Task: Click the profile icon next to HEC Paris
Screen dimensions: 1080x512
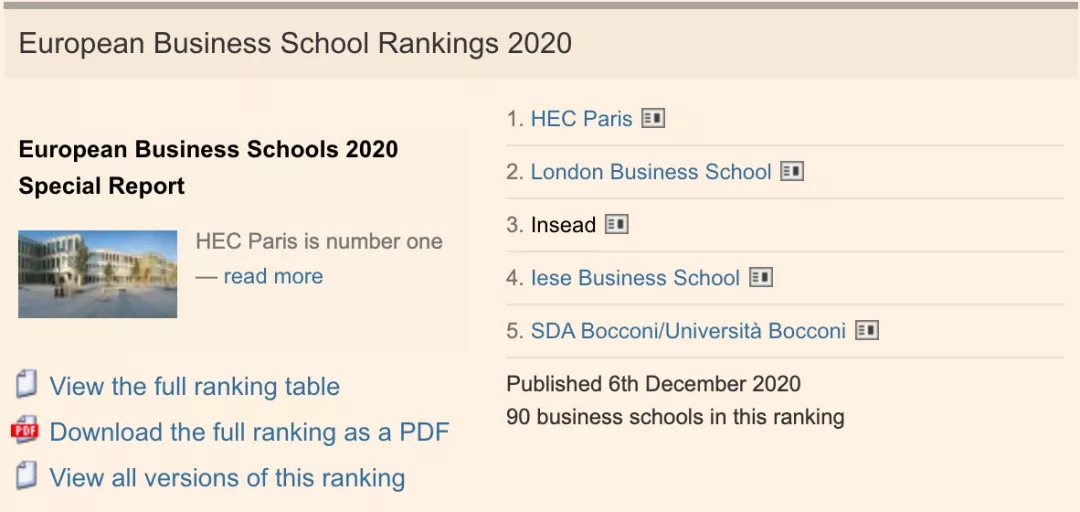Action: tap(653, 119)
